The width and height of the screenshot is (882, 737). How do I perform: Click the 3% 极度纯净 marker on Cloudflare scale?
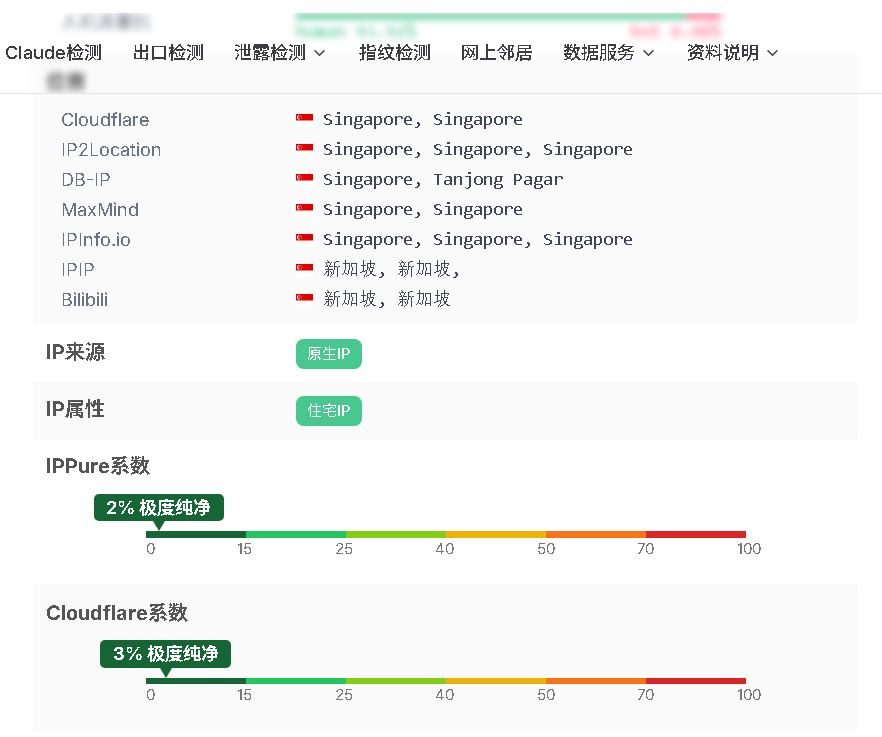[x=165, y=654]
